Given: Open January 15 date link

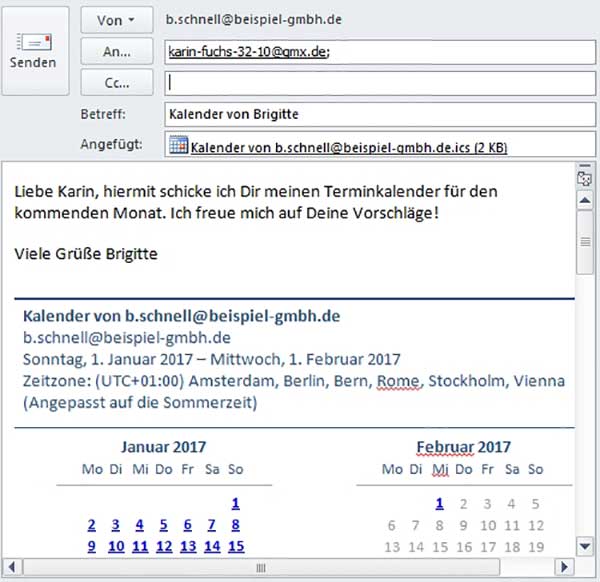Looking at the screenshot, I should pos(236,546).
